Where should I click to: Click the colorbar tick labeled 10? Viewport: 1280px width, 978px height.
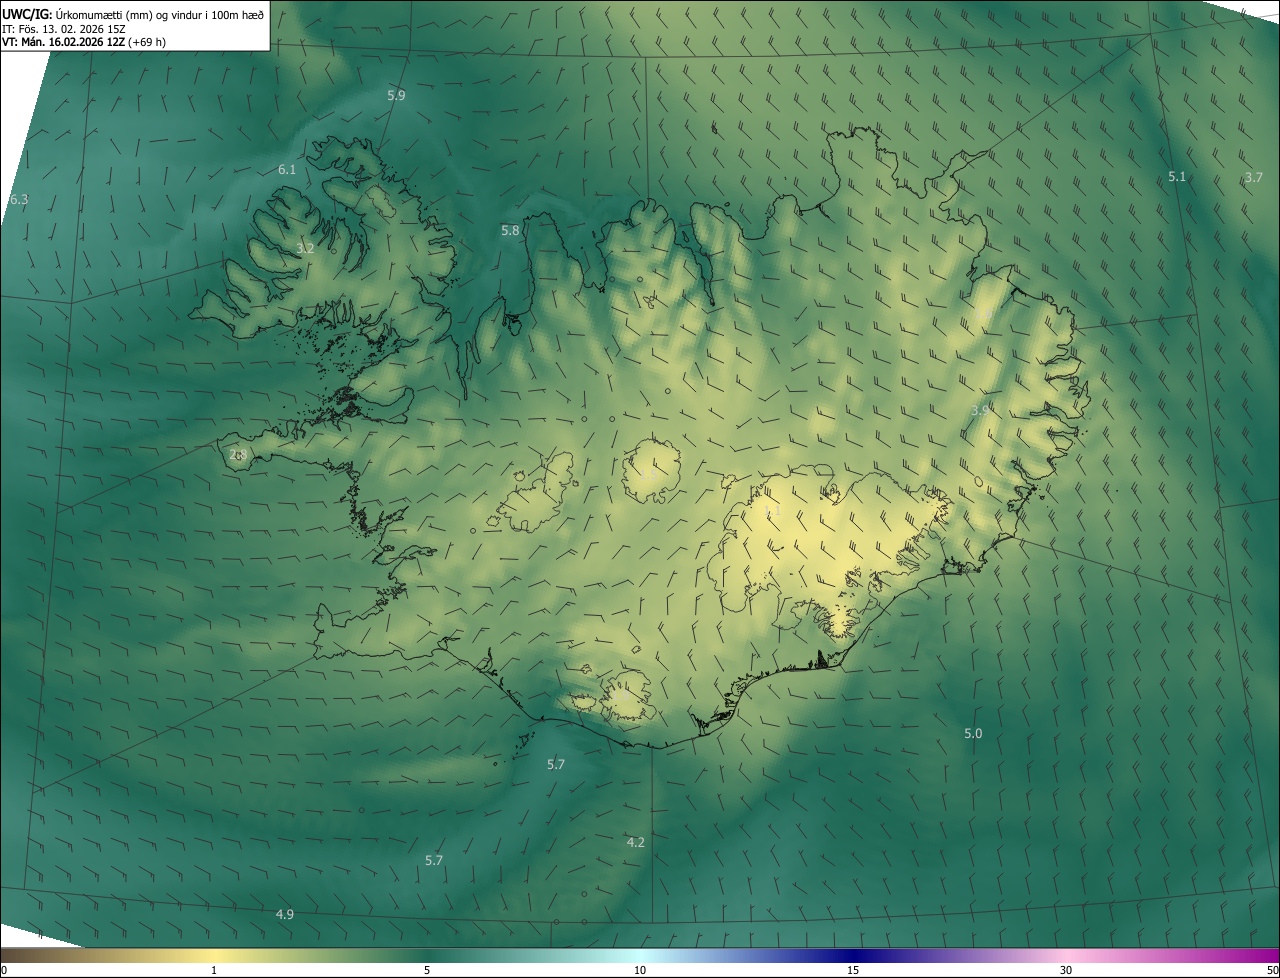(640, 970)
